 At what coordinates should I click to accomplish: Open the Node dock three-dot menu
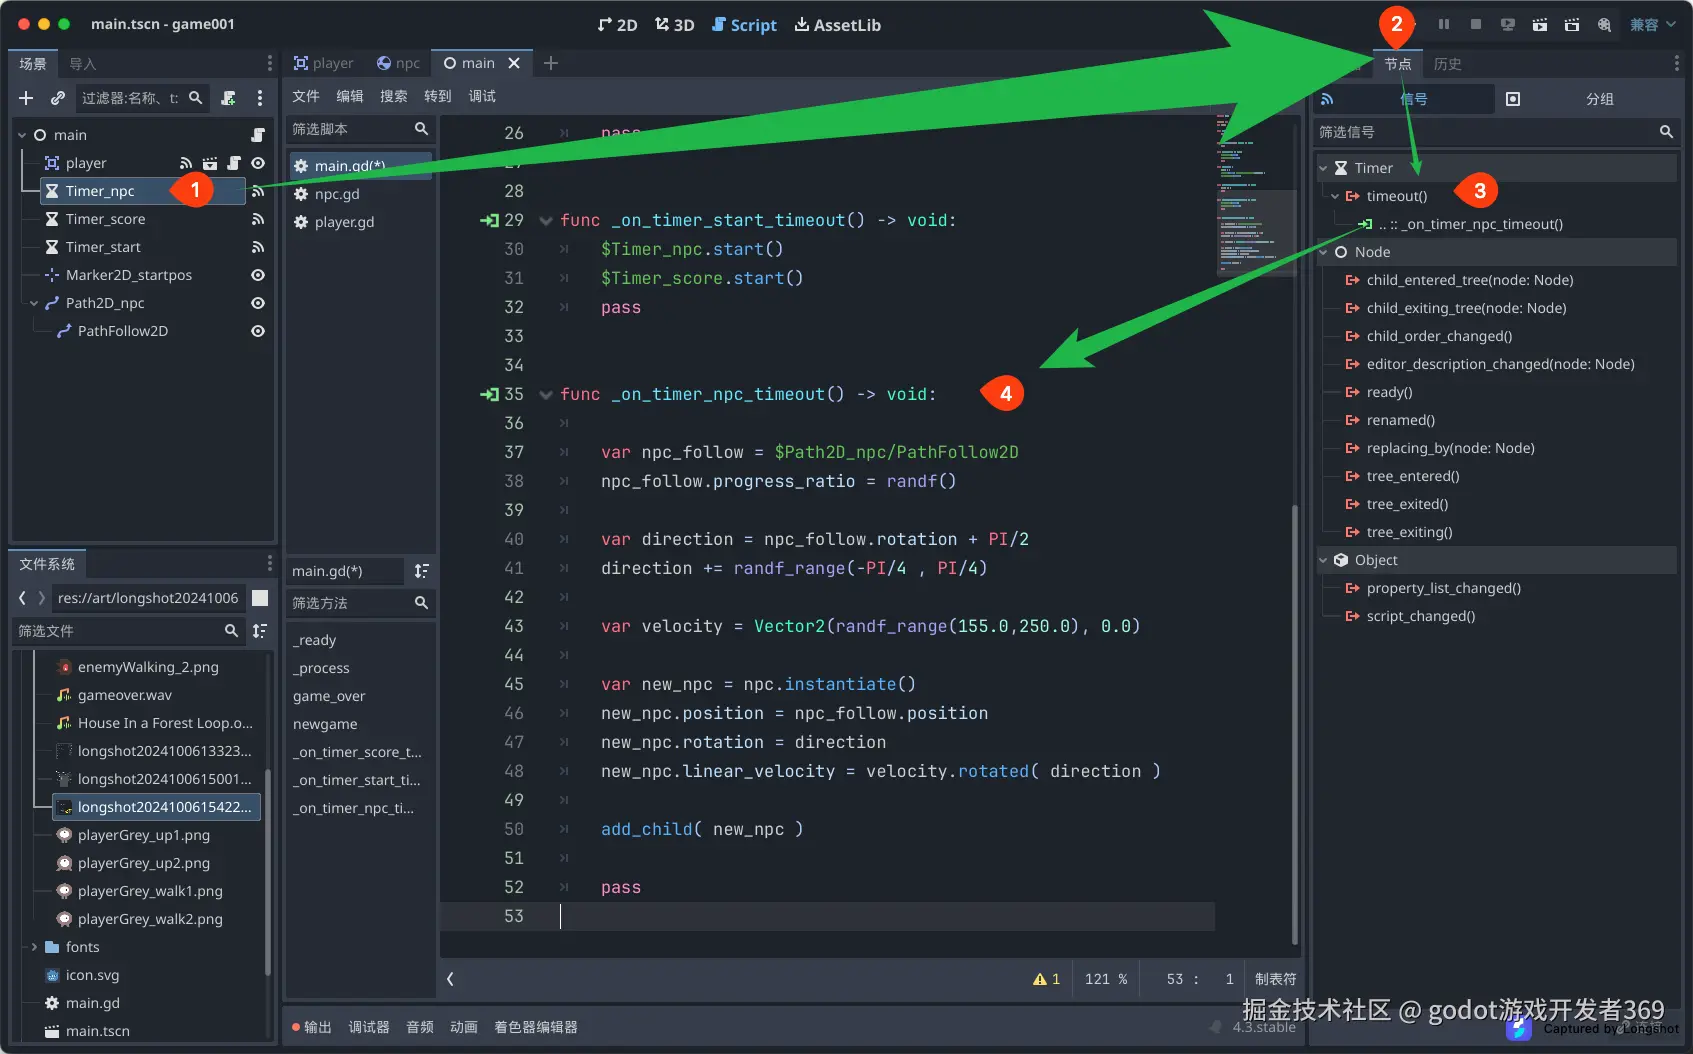(x=1677, y=63)
